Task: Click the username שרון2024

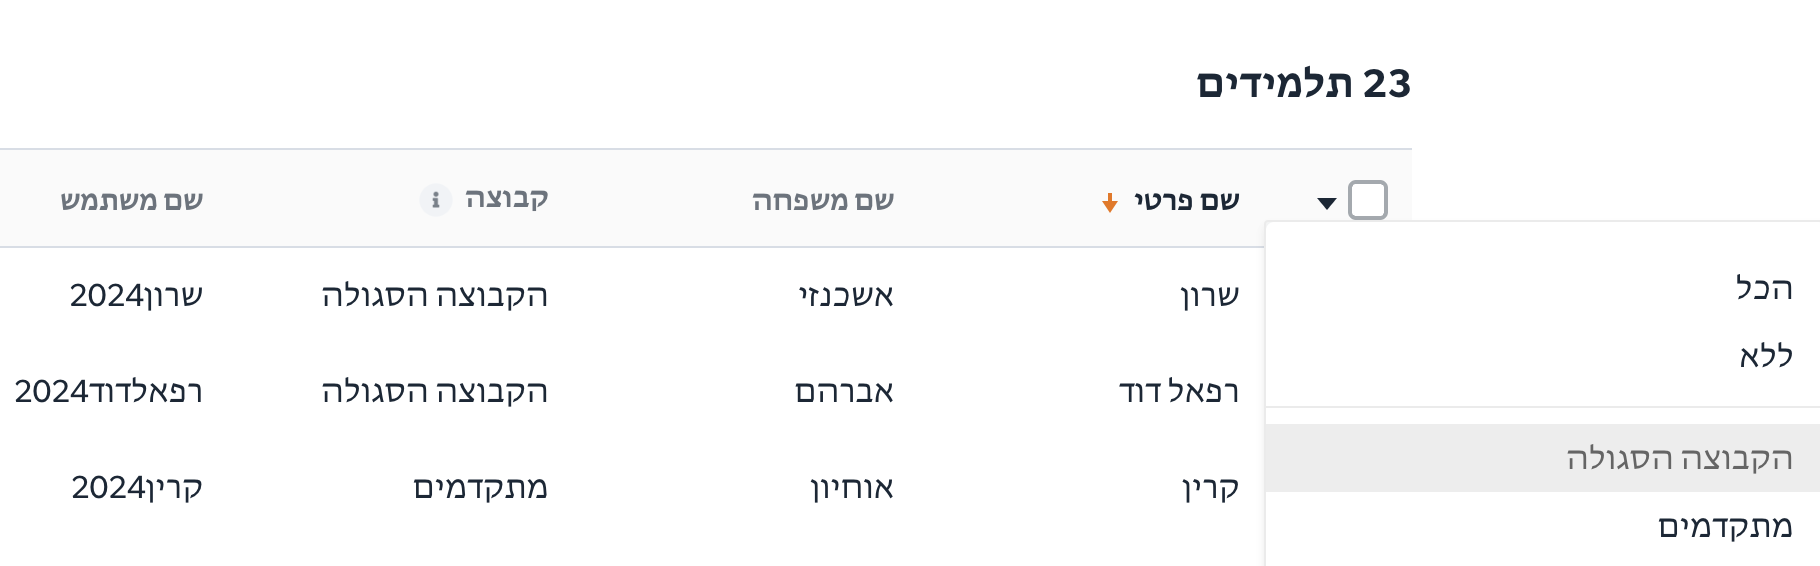Action: tap(136, 295)
